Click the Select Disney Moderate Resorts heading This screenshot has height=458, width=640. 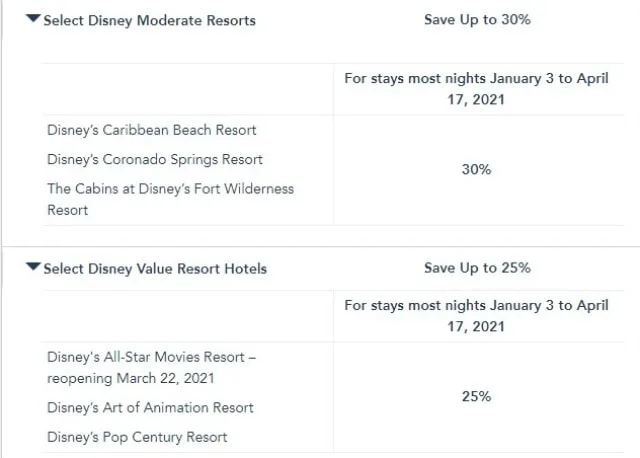[149, 20]
